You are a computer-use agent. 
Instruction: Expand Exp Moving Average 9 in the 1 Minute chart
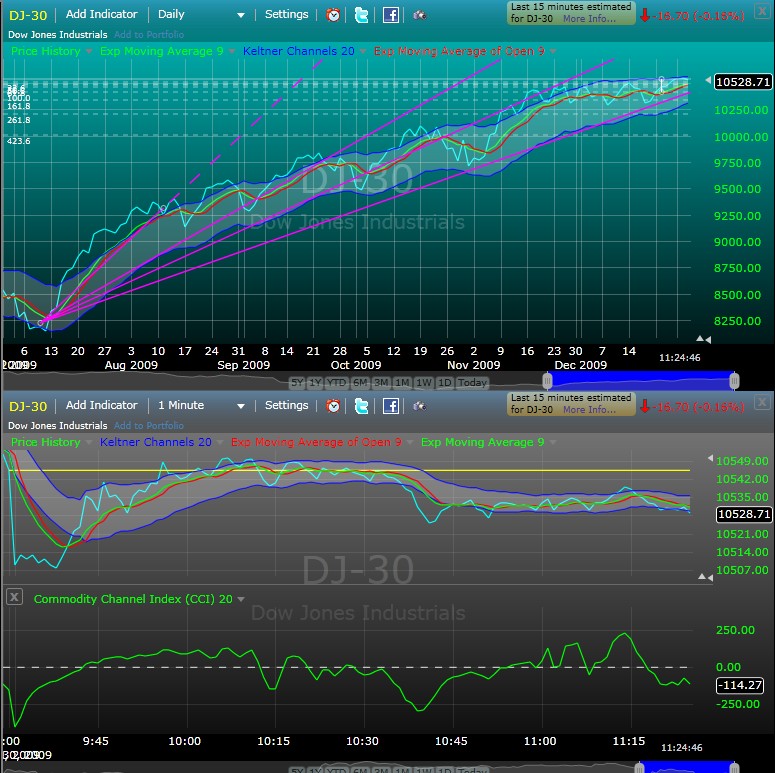pyautogui.click(x=553, y=442)
